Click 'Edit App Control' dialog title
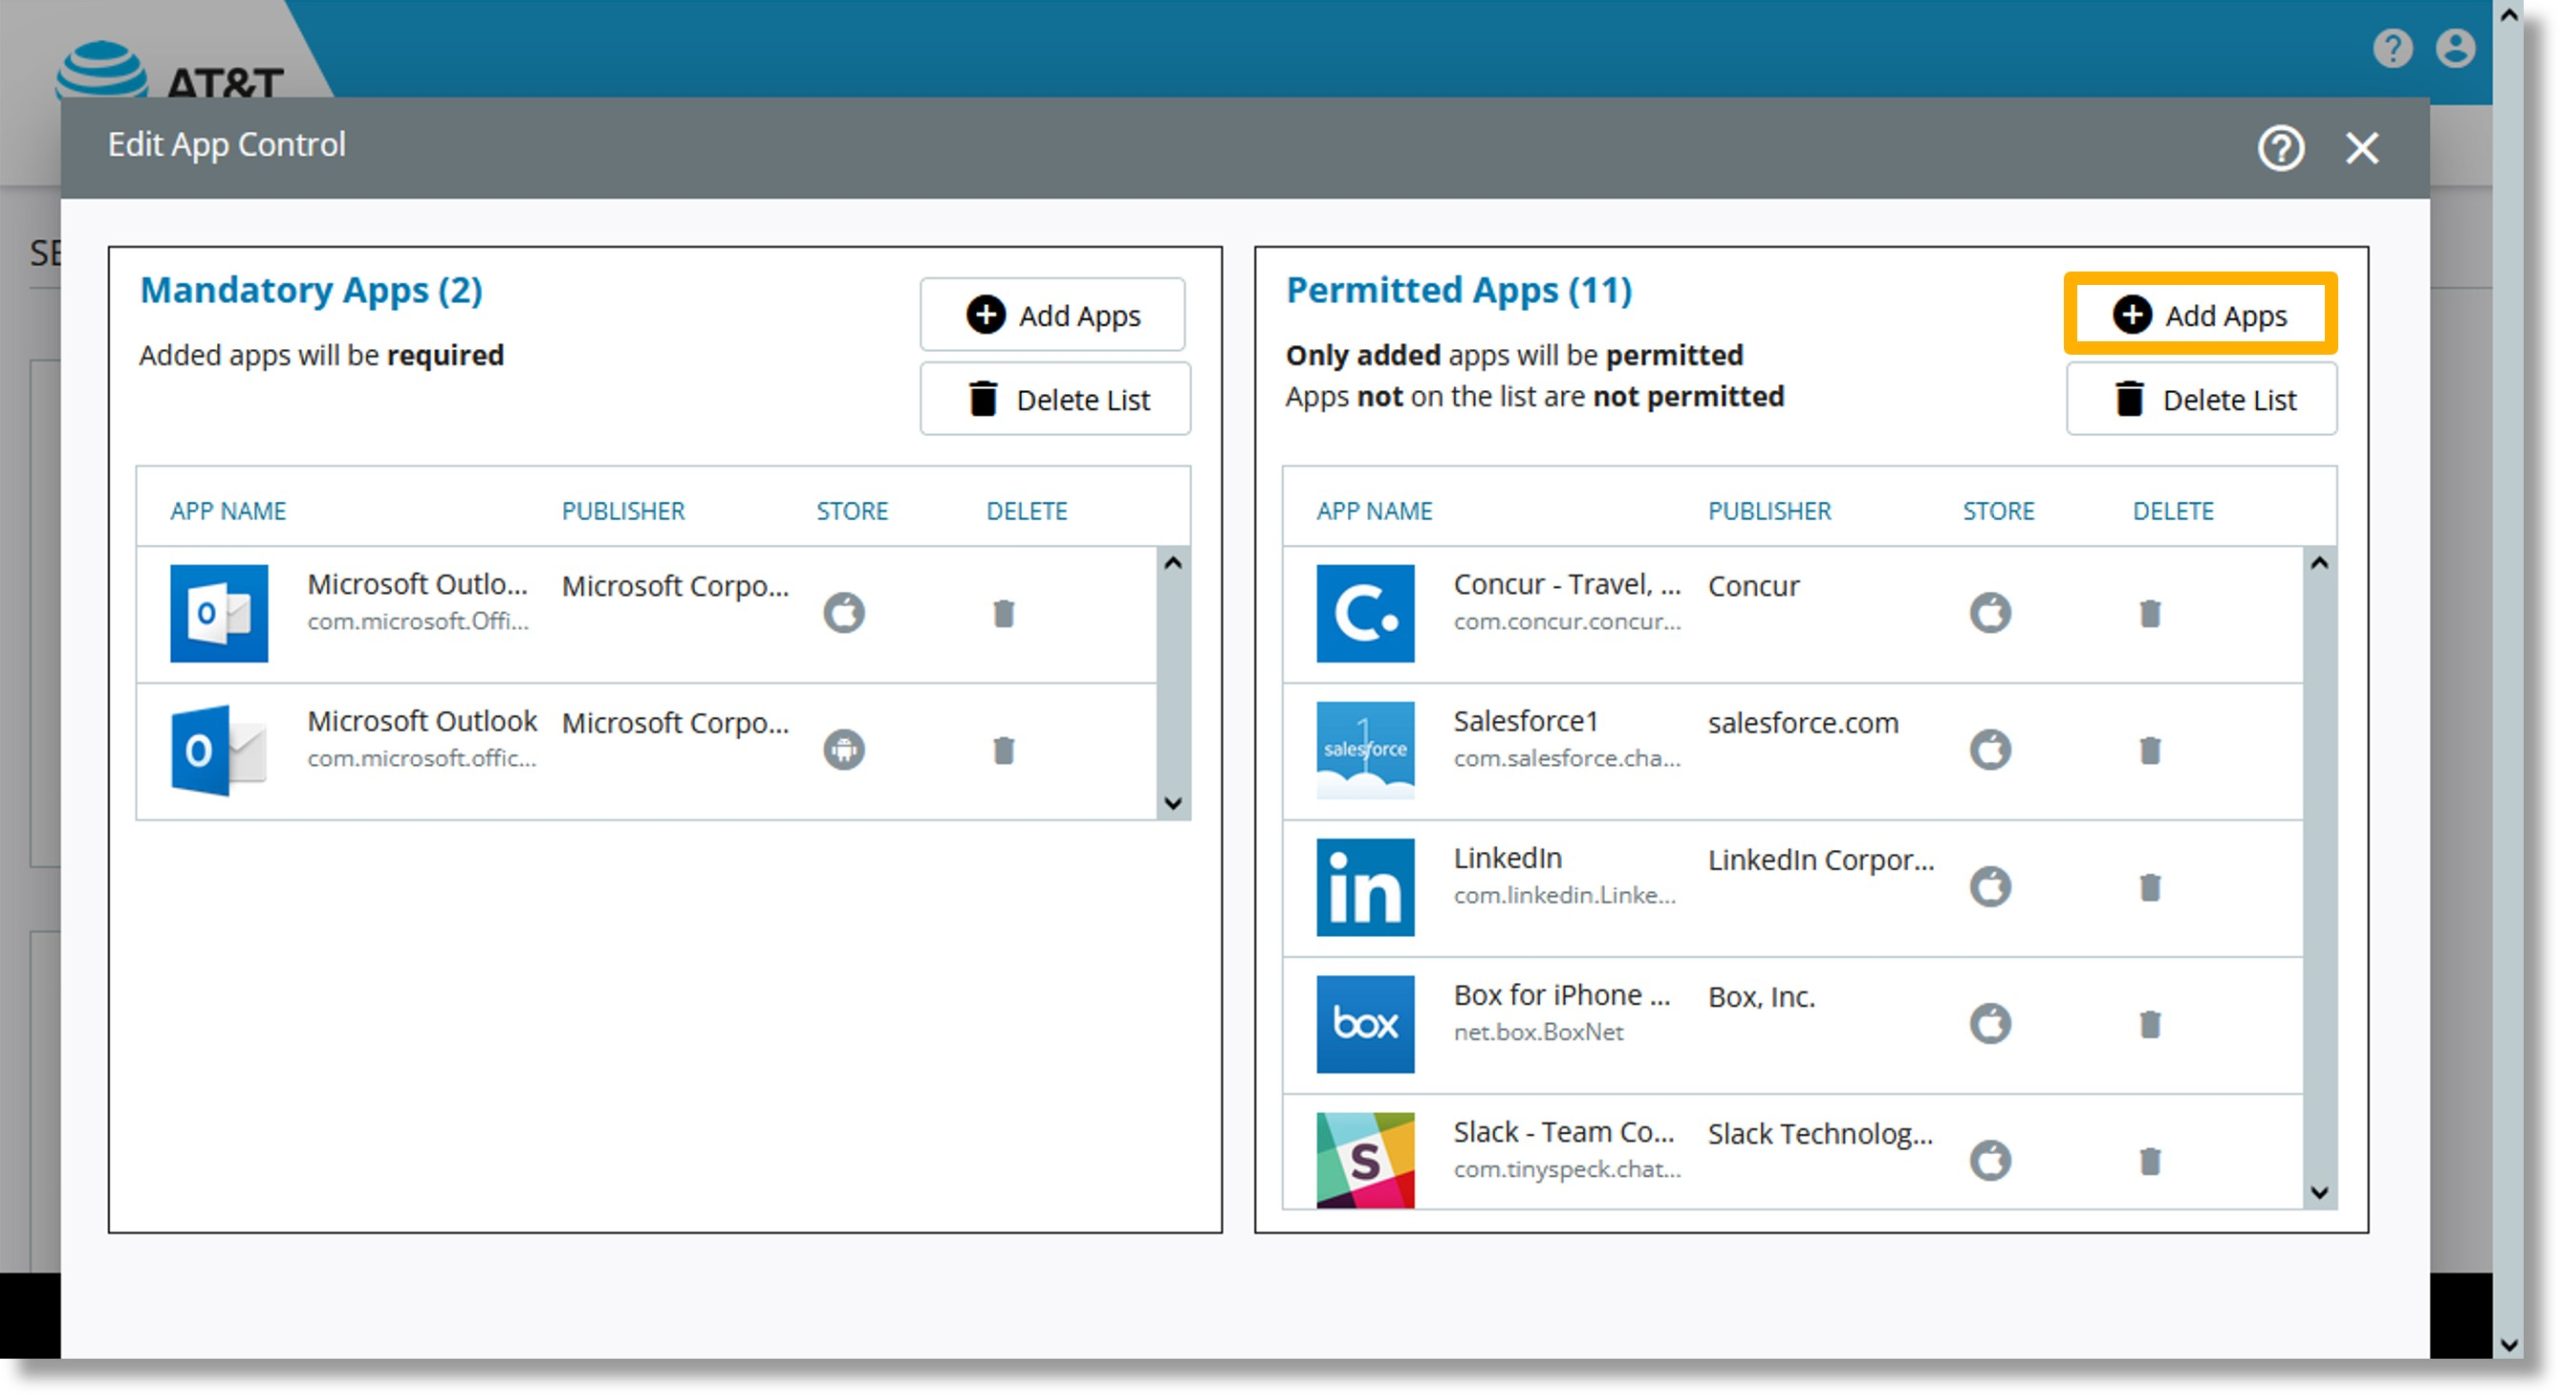Image resolution: width=2560 pixels, height=1395 pixels. click(227, 145)
